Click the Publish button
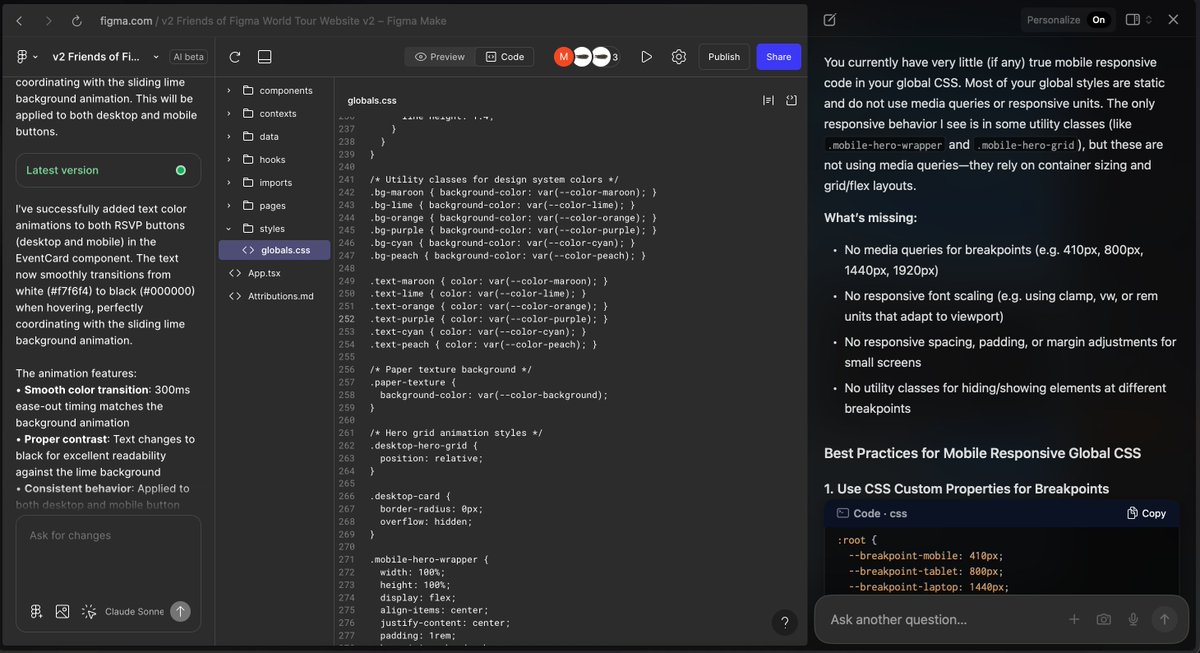This screenshot has width=1200, height=653. [x=724, y=57]
